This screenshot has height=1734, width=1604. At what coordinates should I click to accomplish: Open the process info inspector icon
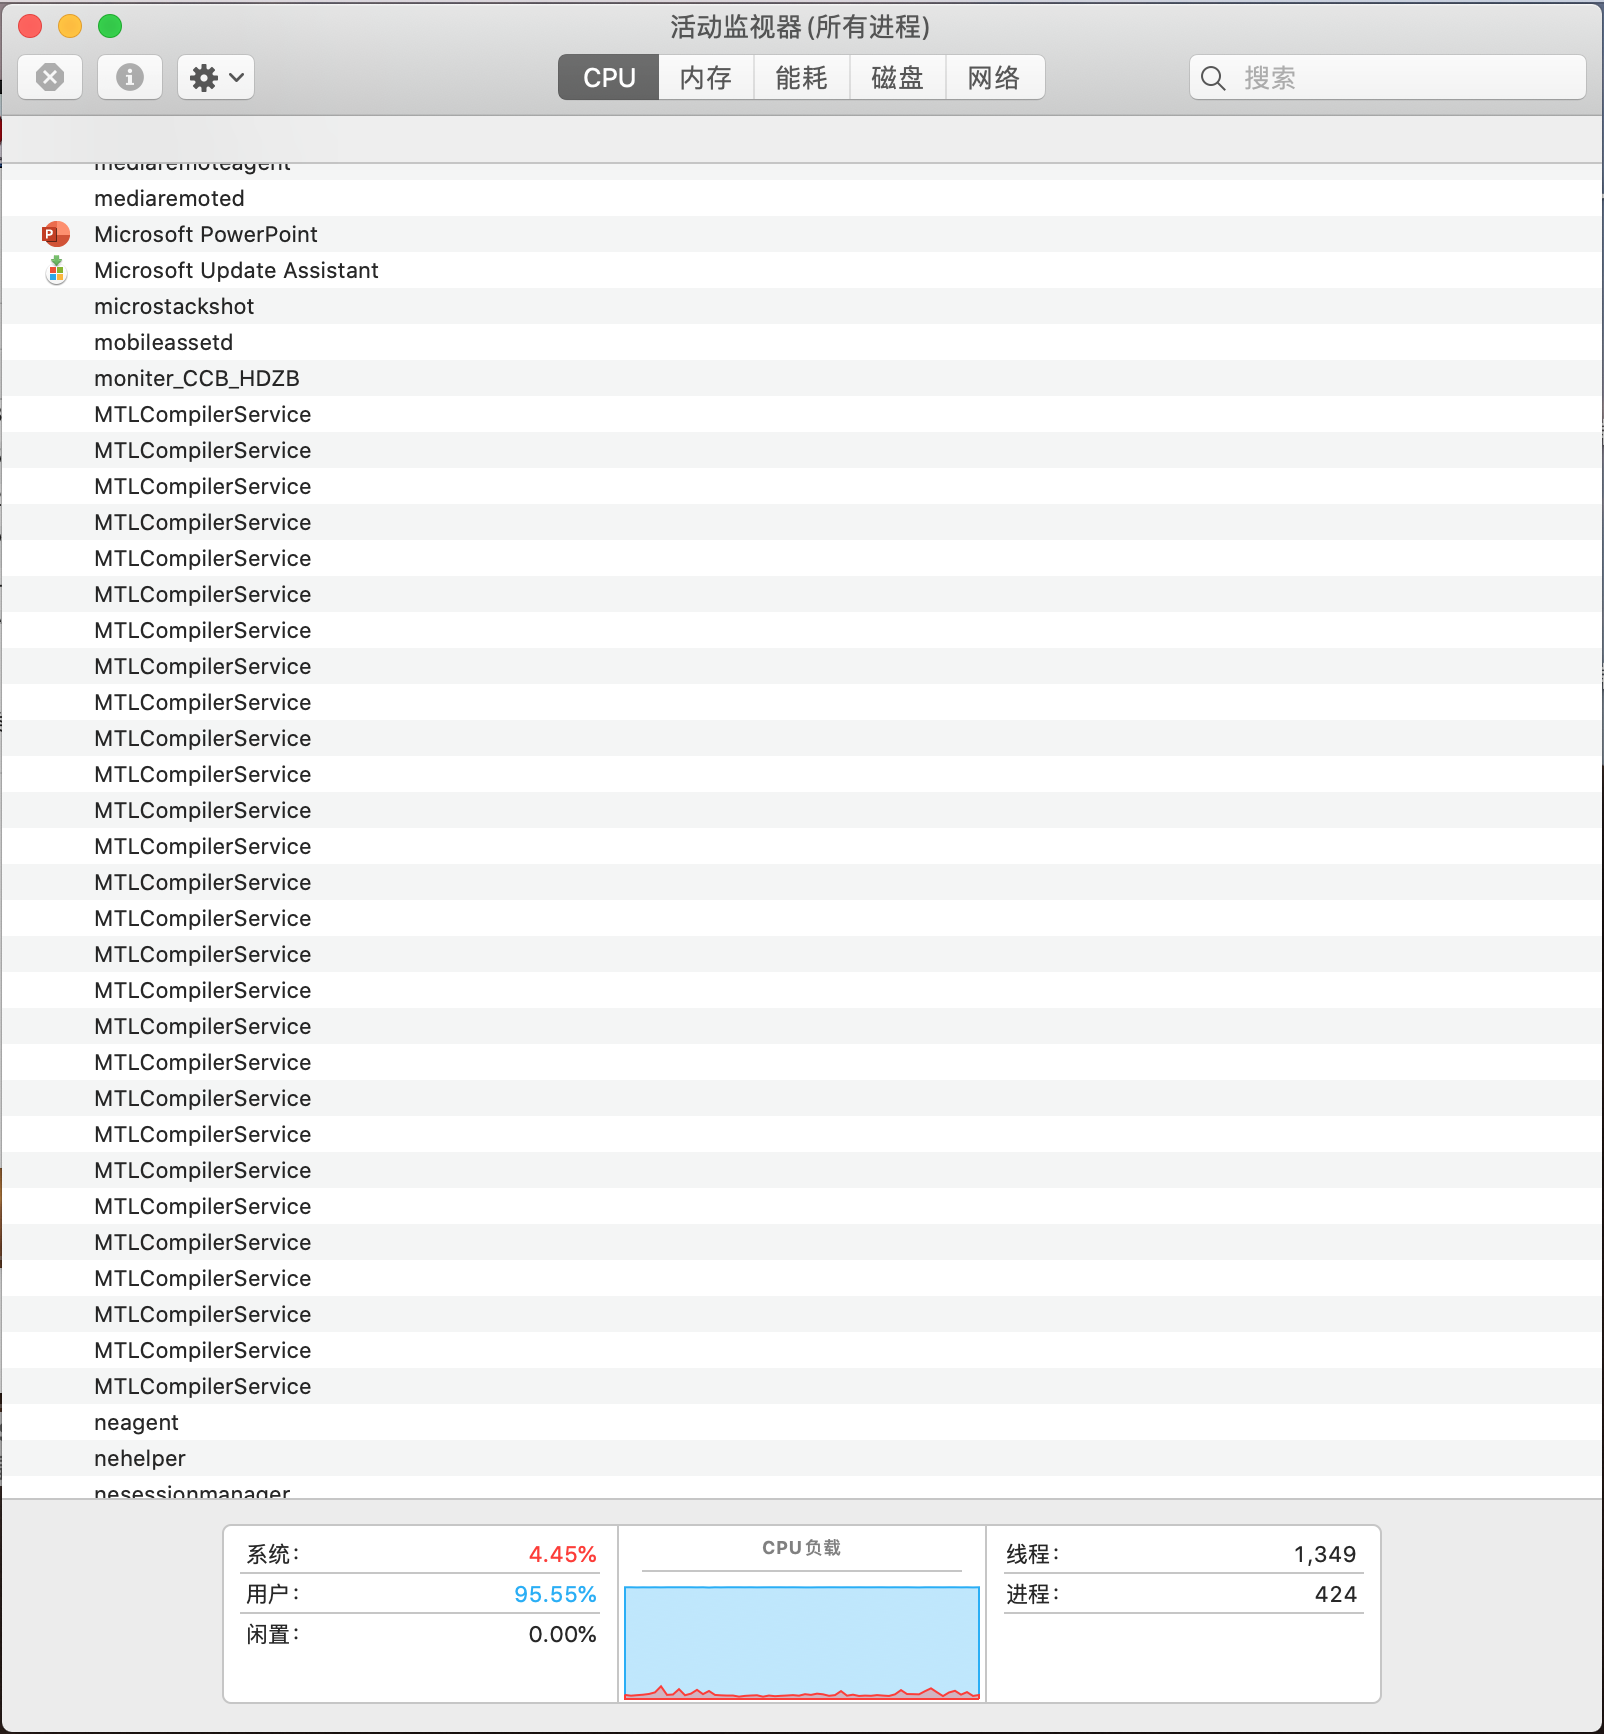pyautogui.click(x=130, y=78)
